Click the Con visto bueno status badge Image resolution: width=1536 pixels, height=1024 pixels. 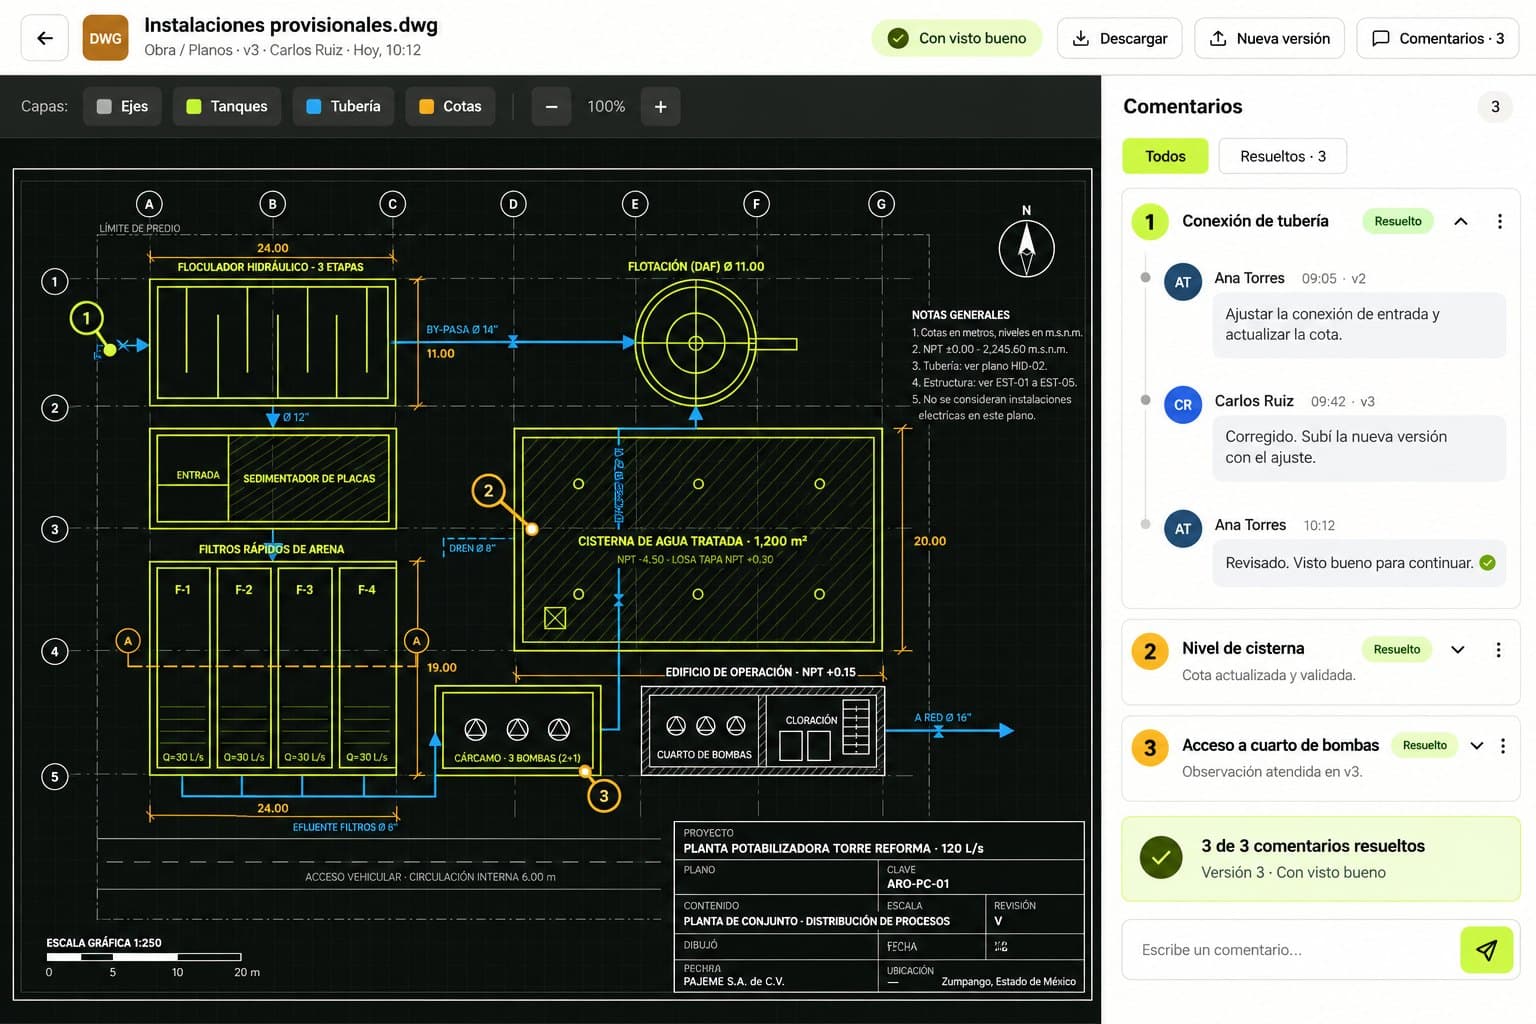pos(957,38)
